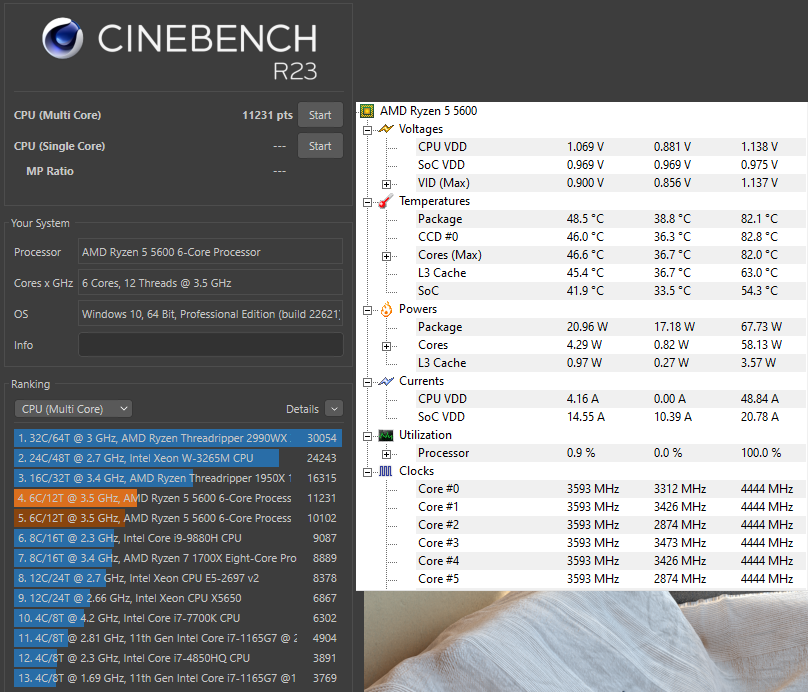Select ranking entry Intel Xeon W-3265M
The image size is (808, 692).
(178, 458)
